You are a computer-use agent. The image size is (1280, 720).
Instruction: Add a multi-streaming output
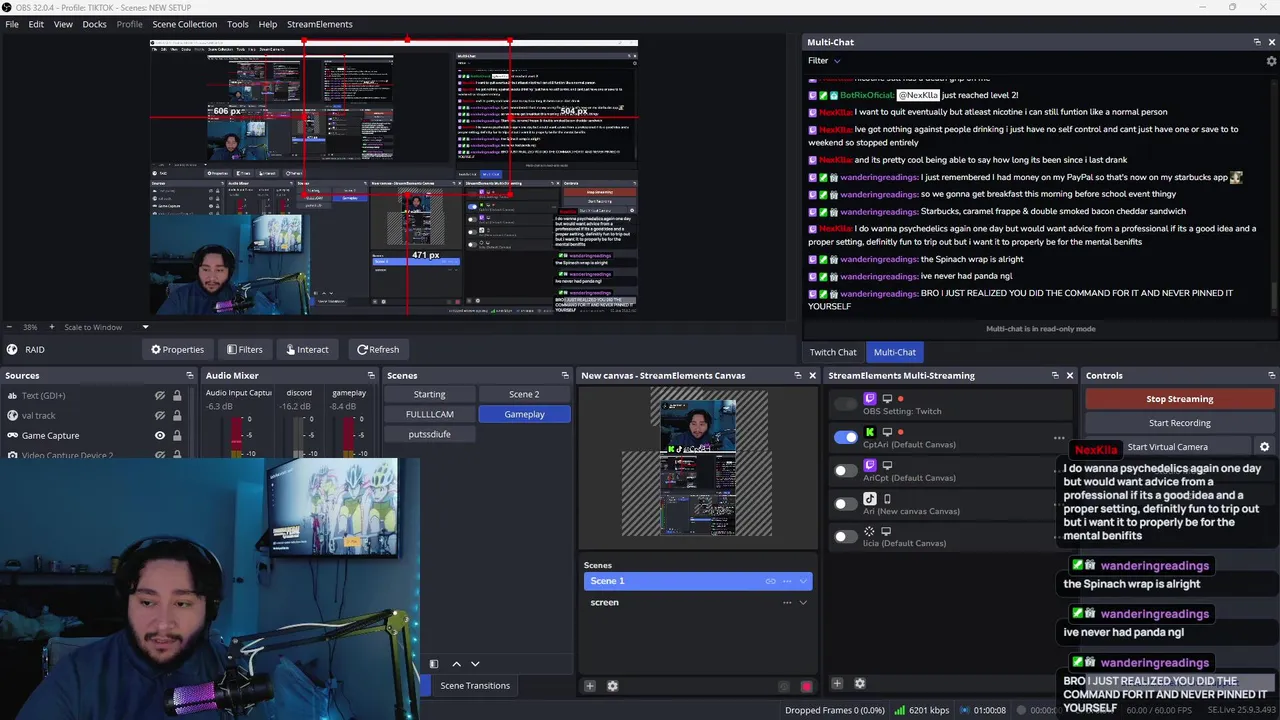(837, 684)
